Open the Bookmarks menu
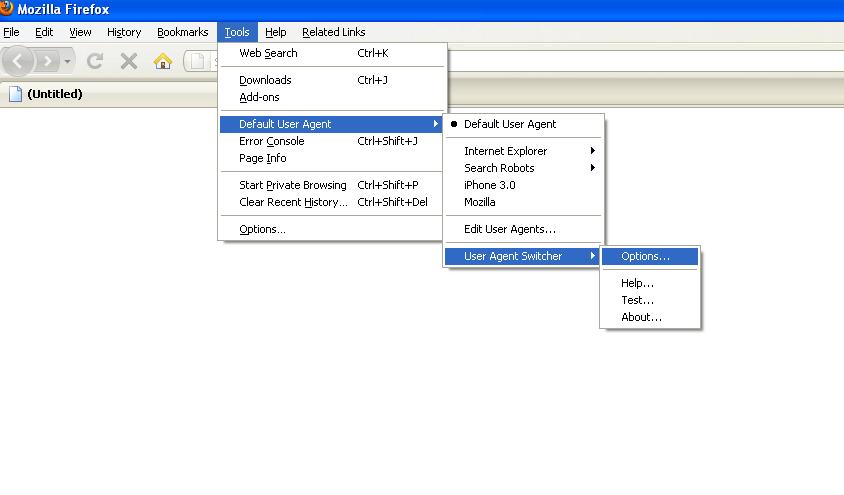This screenshot has width=844, height=495. [x=182, y=32]
